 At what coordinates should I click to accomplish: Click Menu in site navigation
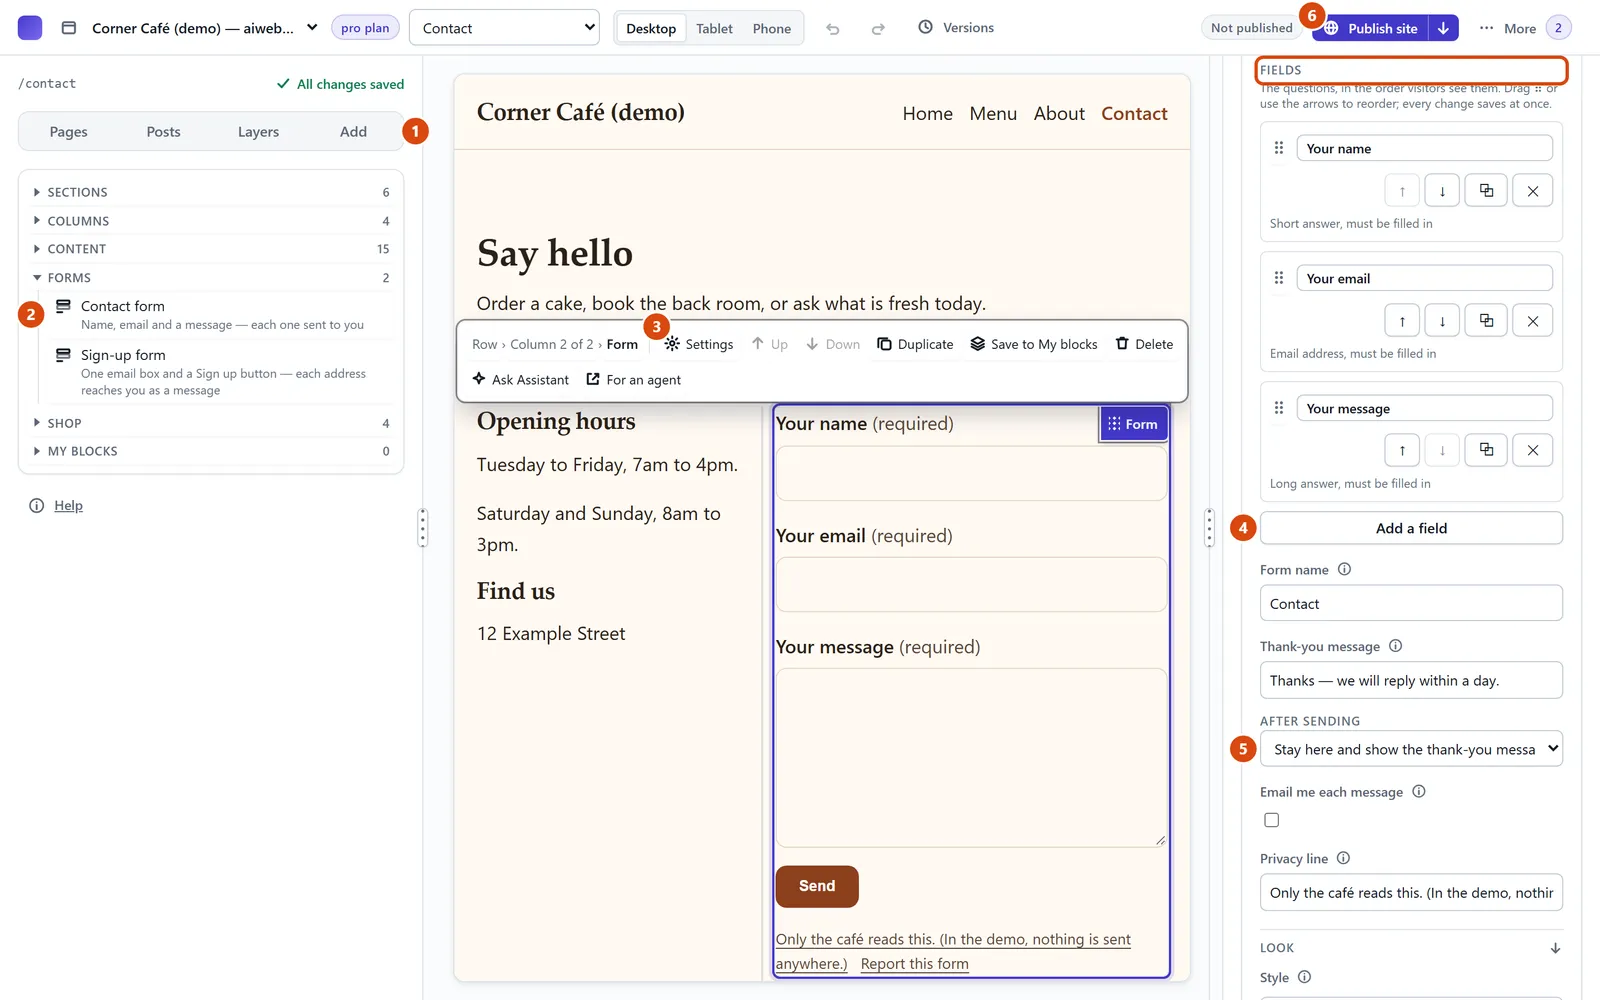[x=993, y=114]
